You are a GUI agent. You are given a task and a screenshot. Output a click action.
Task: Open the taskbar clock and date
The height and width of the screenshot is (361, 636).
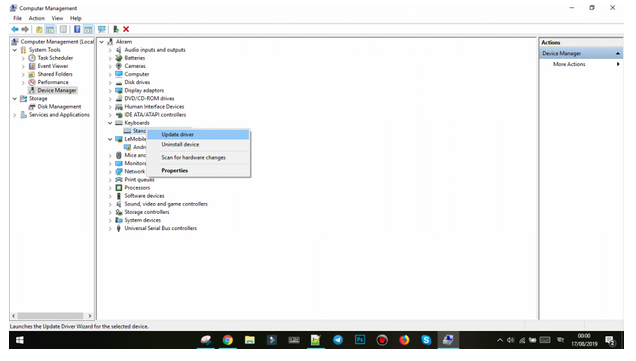584,340
